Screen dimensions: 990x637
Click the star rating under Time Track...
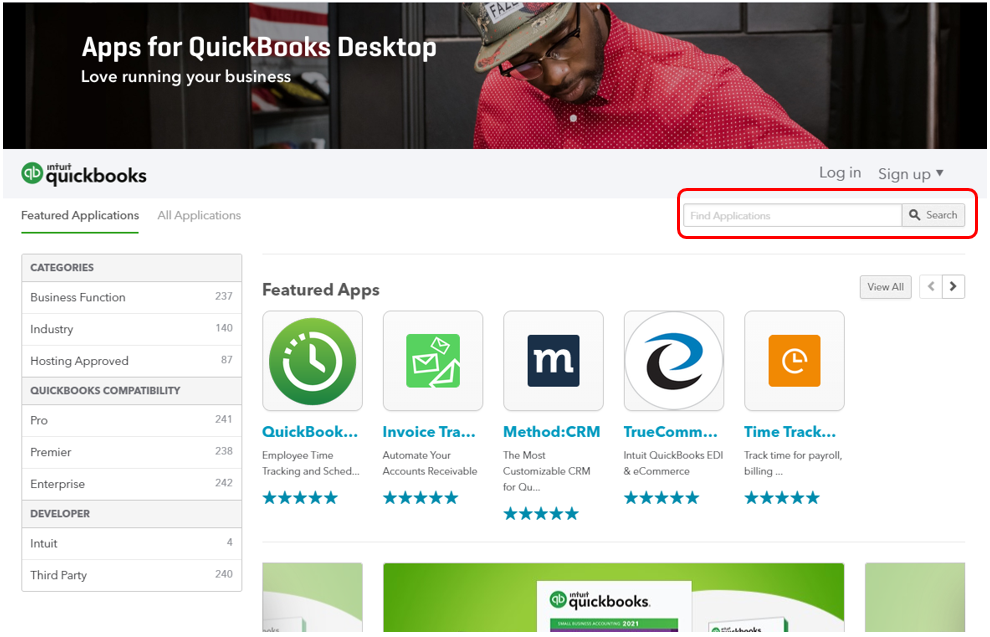tap(782, 498)
